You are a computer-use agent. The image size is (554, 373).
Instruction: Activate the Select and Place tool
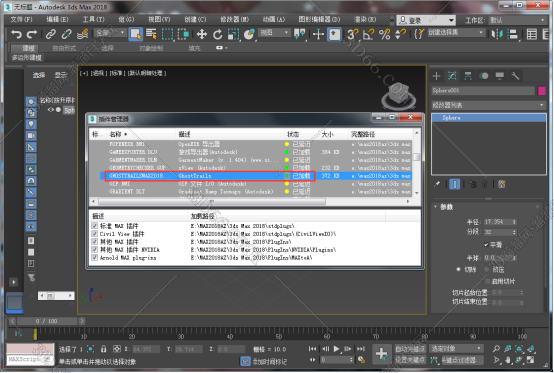coord(249,34)
